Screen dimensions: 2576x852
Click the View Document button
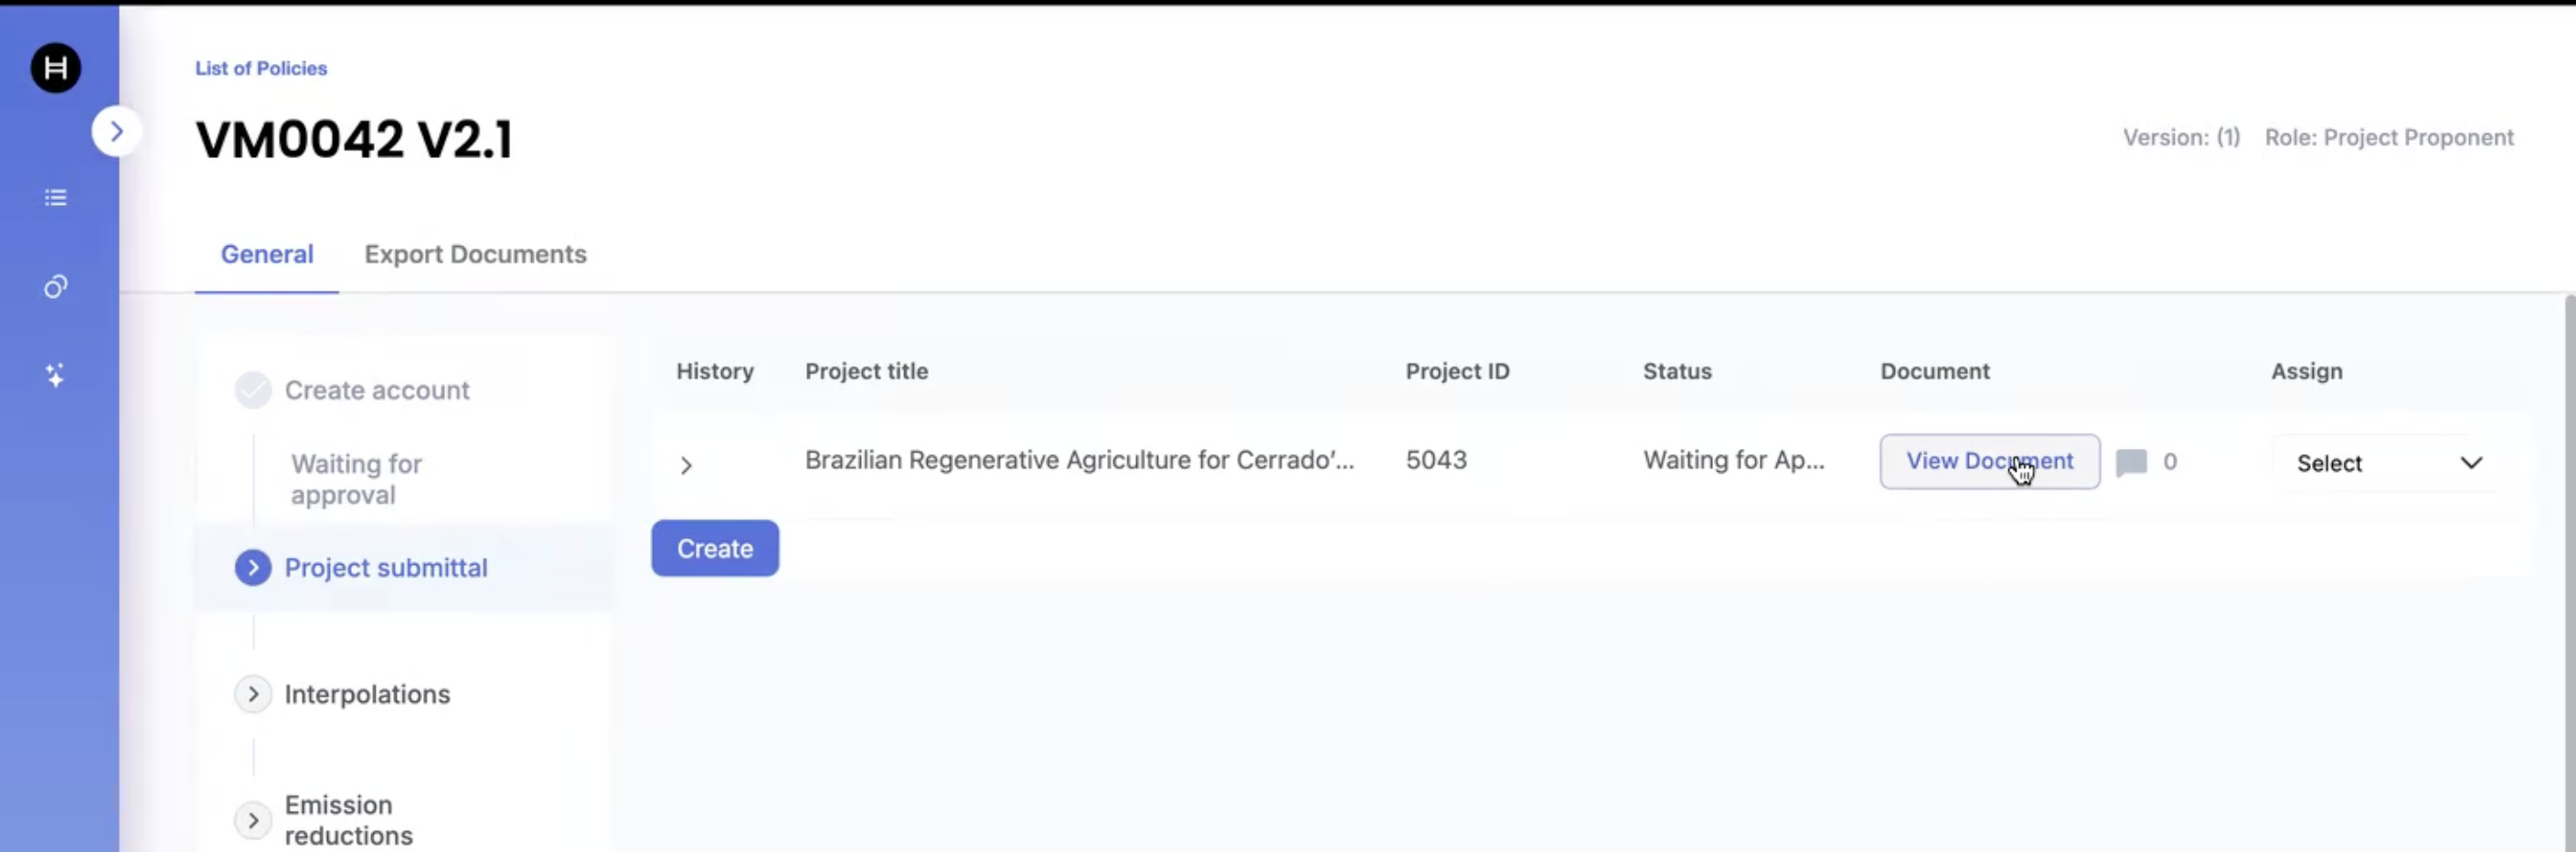pyautogui.click(x=1988, y=461)
